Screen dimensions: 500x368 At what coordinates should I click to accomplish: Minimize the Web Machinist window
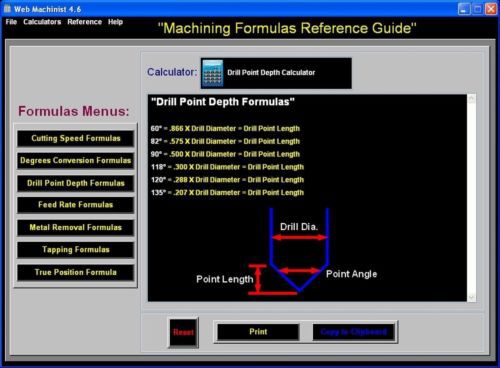[x=464, y=9]
